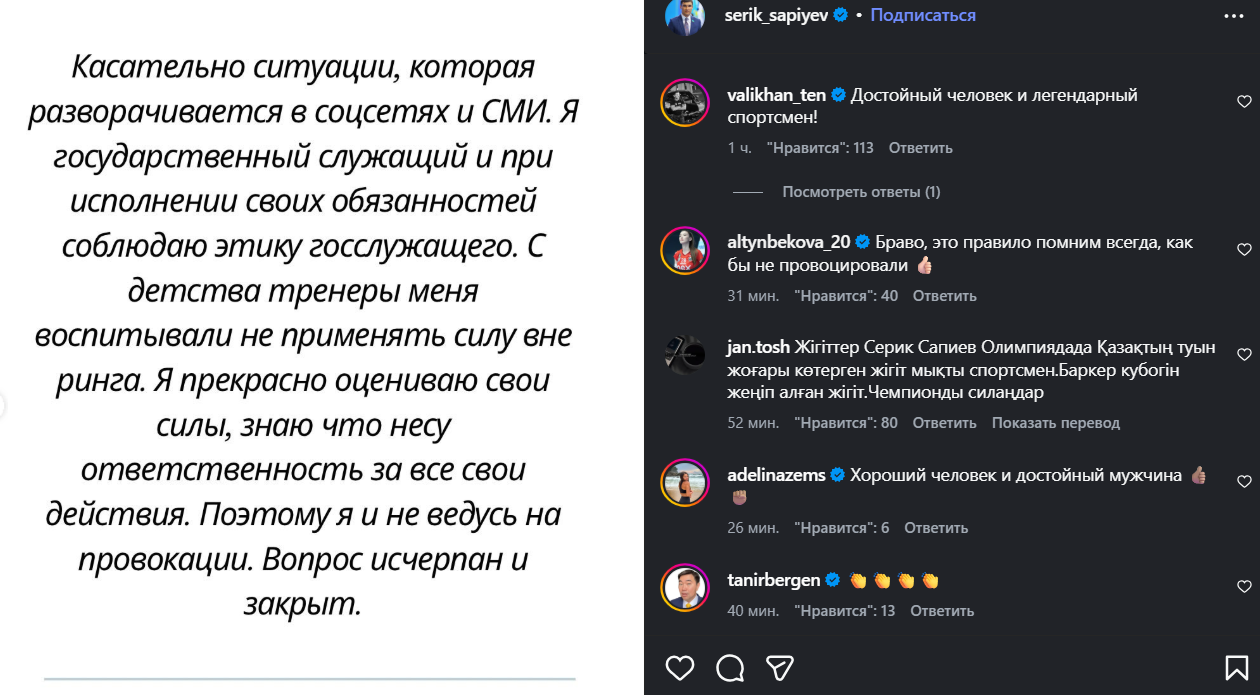Share the post via paper plane icon
This screenshot has width=1260, height=695.
tap(779, 667)
